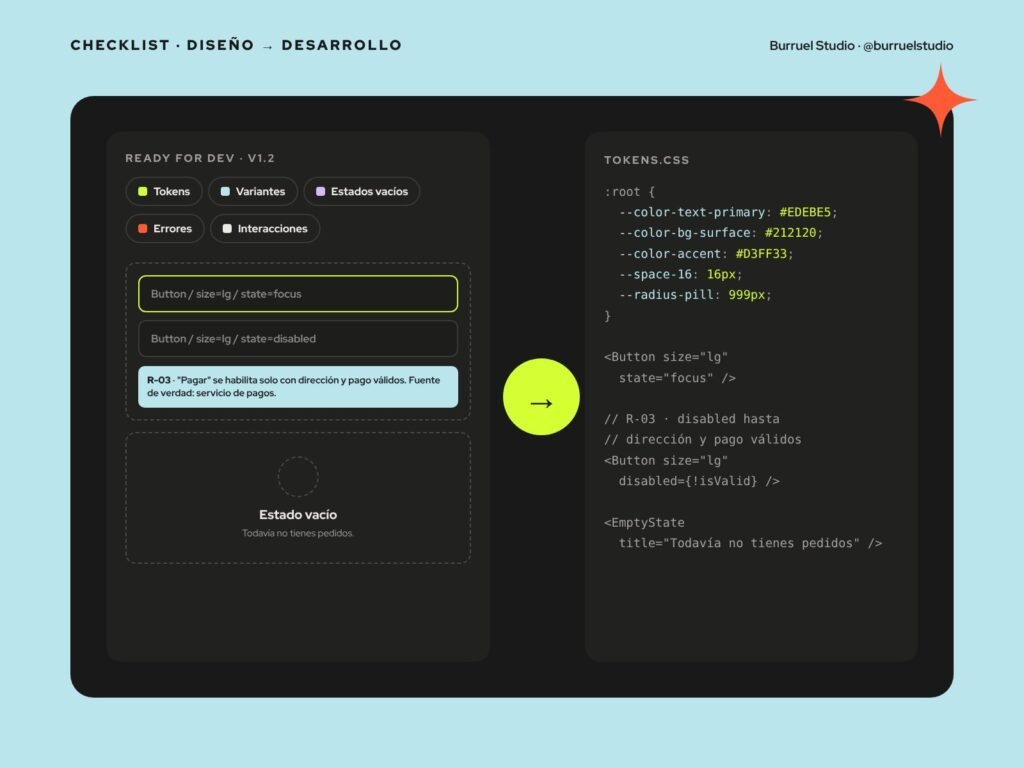The height and width of the screenshot is (768, 1024).
Task: Click the "// dirección y pago válidos" comment
Action: (703, 440)
